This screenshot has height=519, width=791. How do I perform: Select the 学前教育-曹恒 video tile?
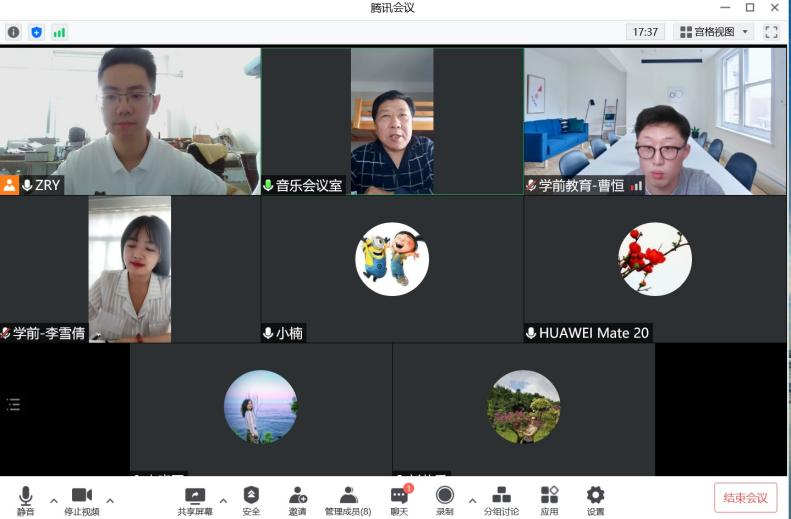[655, 121]
